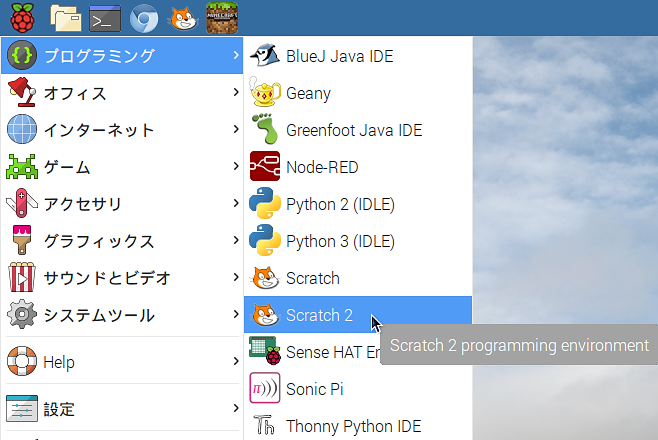This screenshot has height=440, width=658.
Task: Open the Help menu label
Action: pos(59,362)
